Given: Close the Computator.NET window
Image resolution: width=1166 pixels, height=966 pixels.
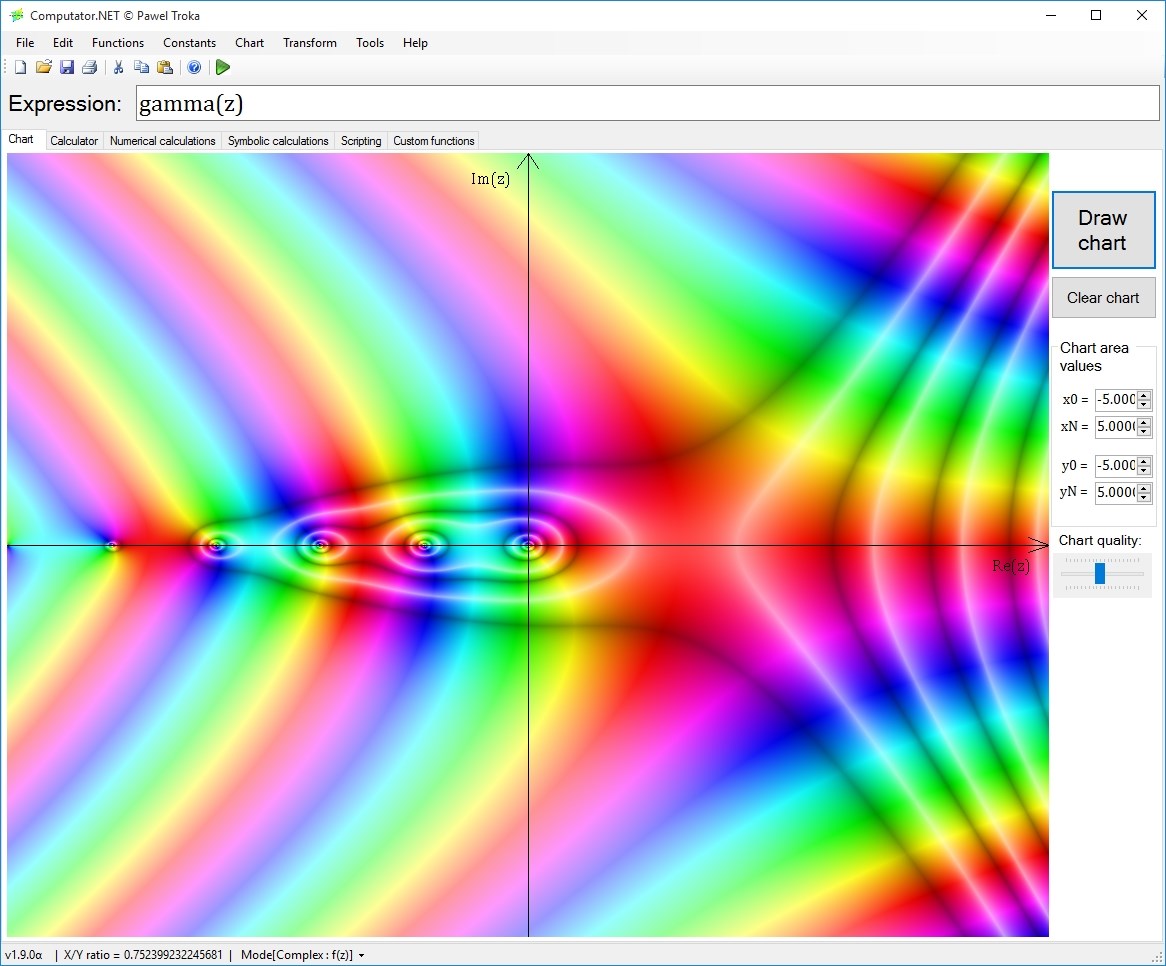Looking at the screenshot, I should tap(1141, 16).
